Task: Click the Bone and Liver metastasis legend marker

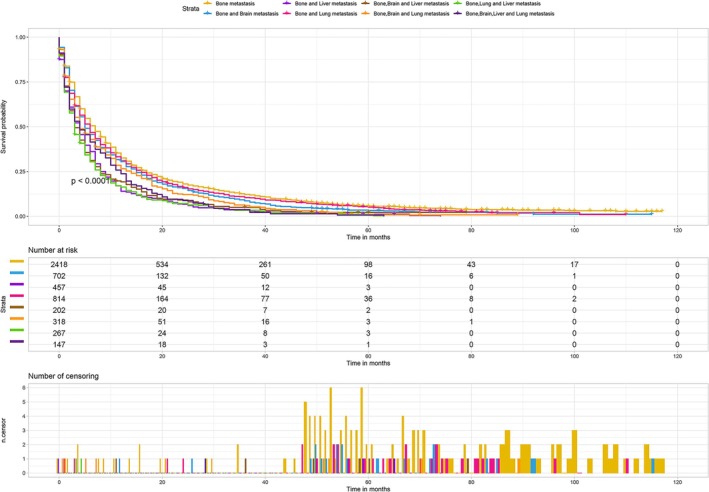Action: click(x=287, y=3)
